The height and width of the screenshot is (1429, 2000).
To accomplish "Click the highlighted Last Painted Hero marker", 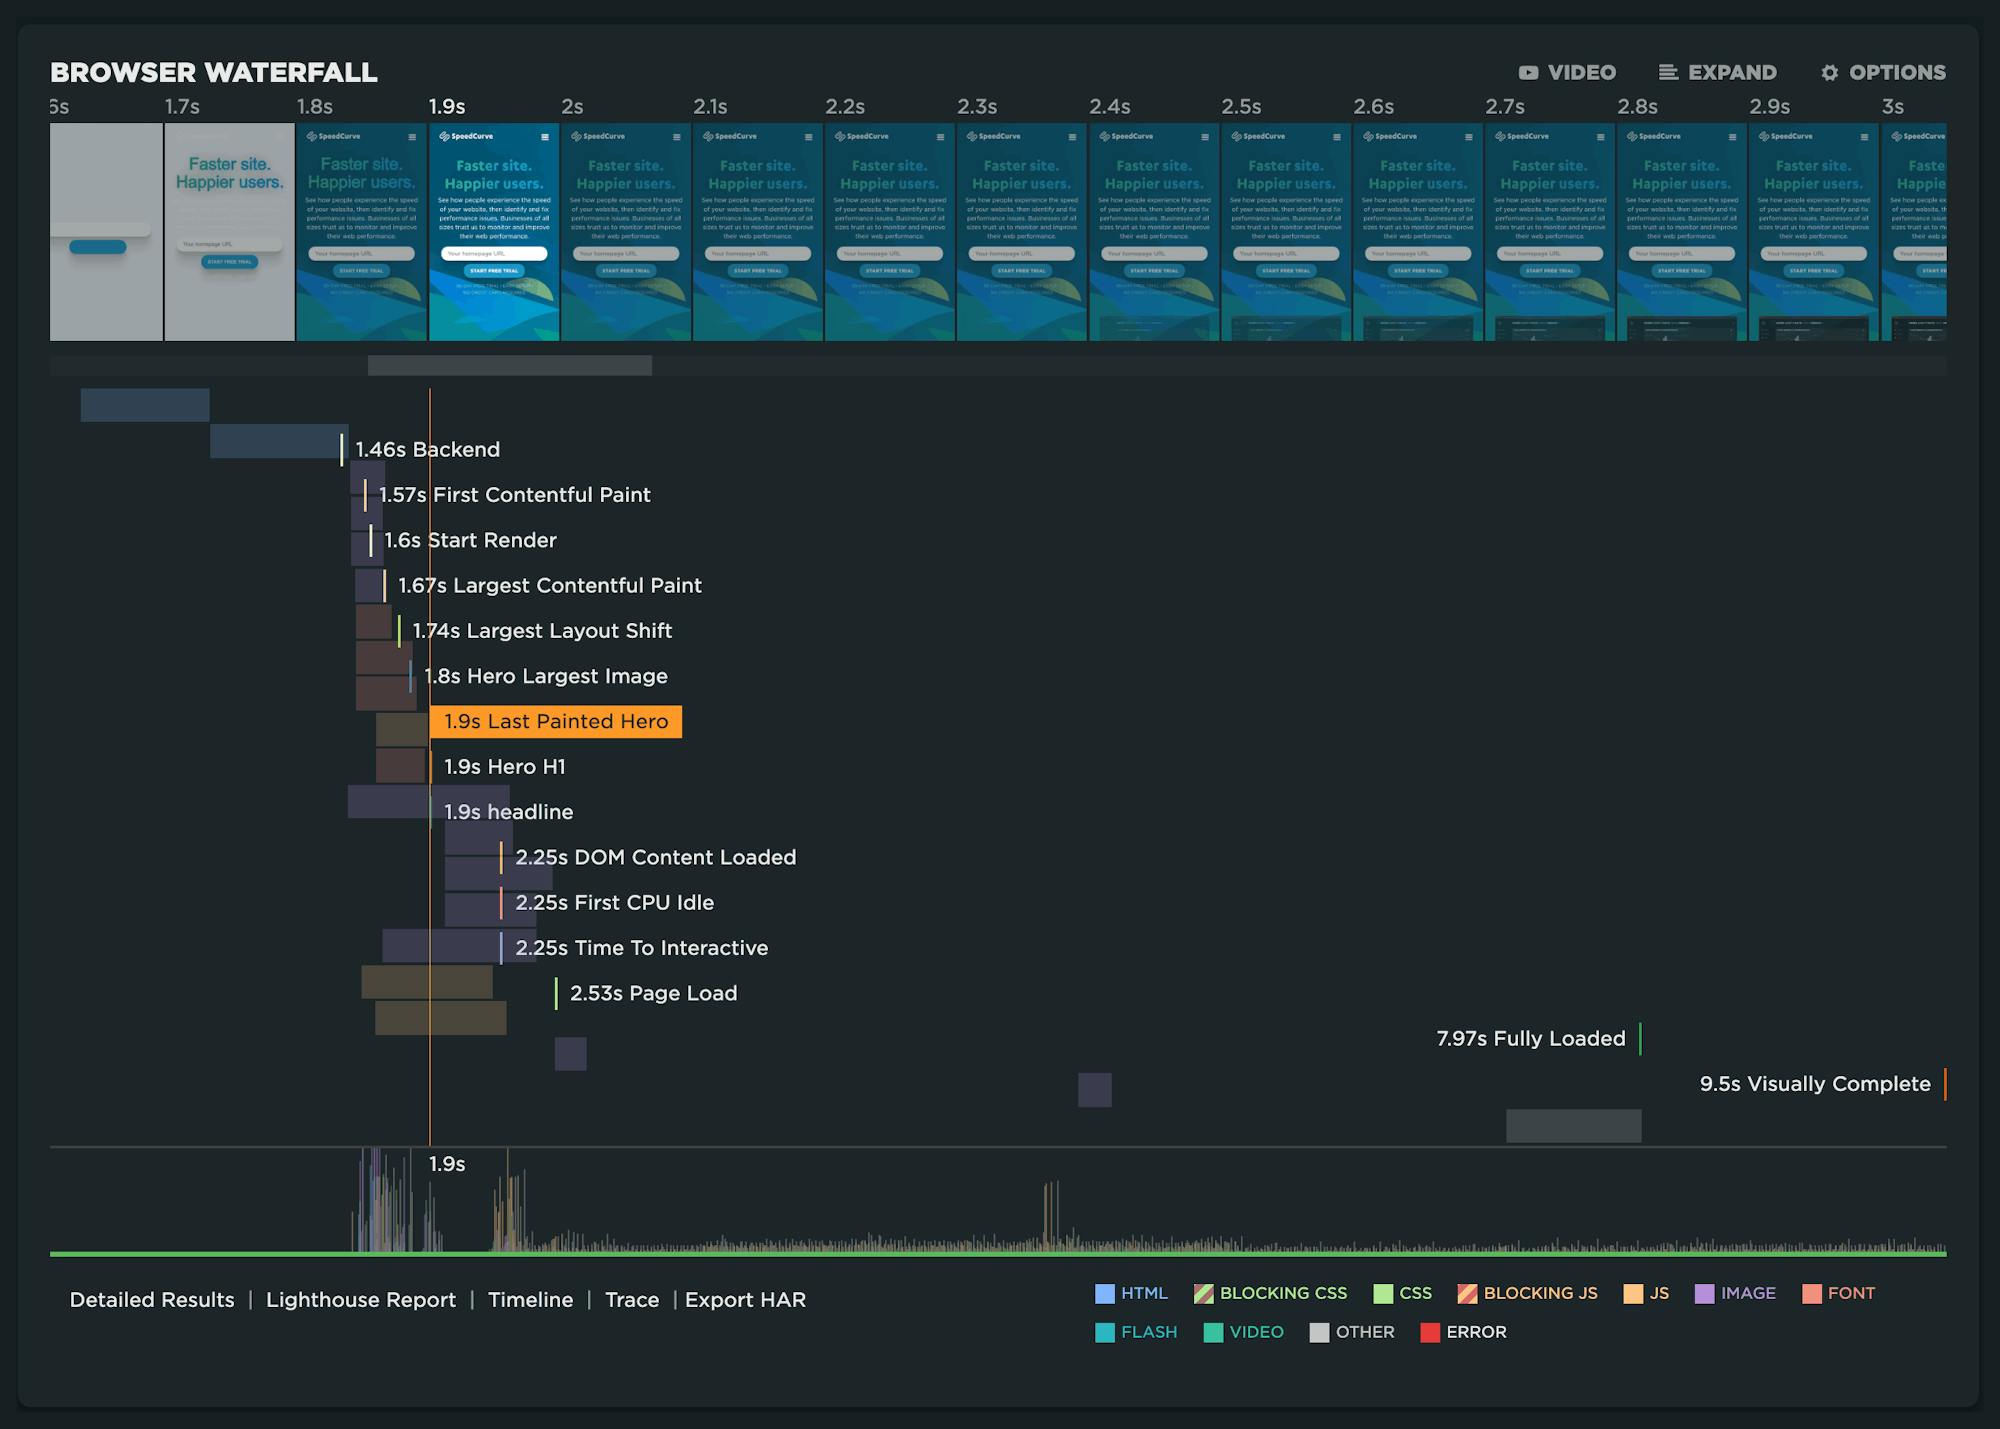I will coord(556,722).
